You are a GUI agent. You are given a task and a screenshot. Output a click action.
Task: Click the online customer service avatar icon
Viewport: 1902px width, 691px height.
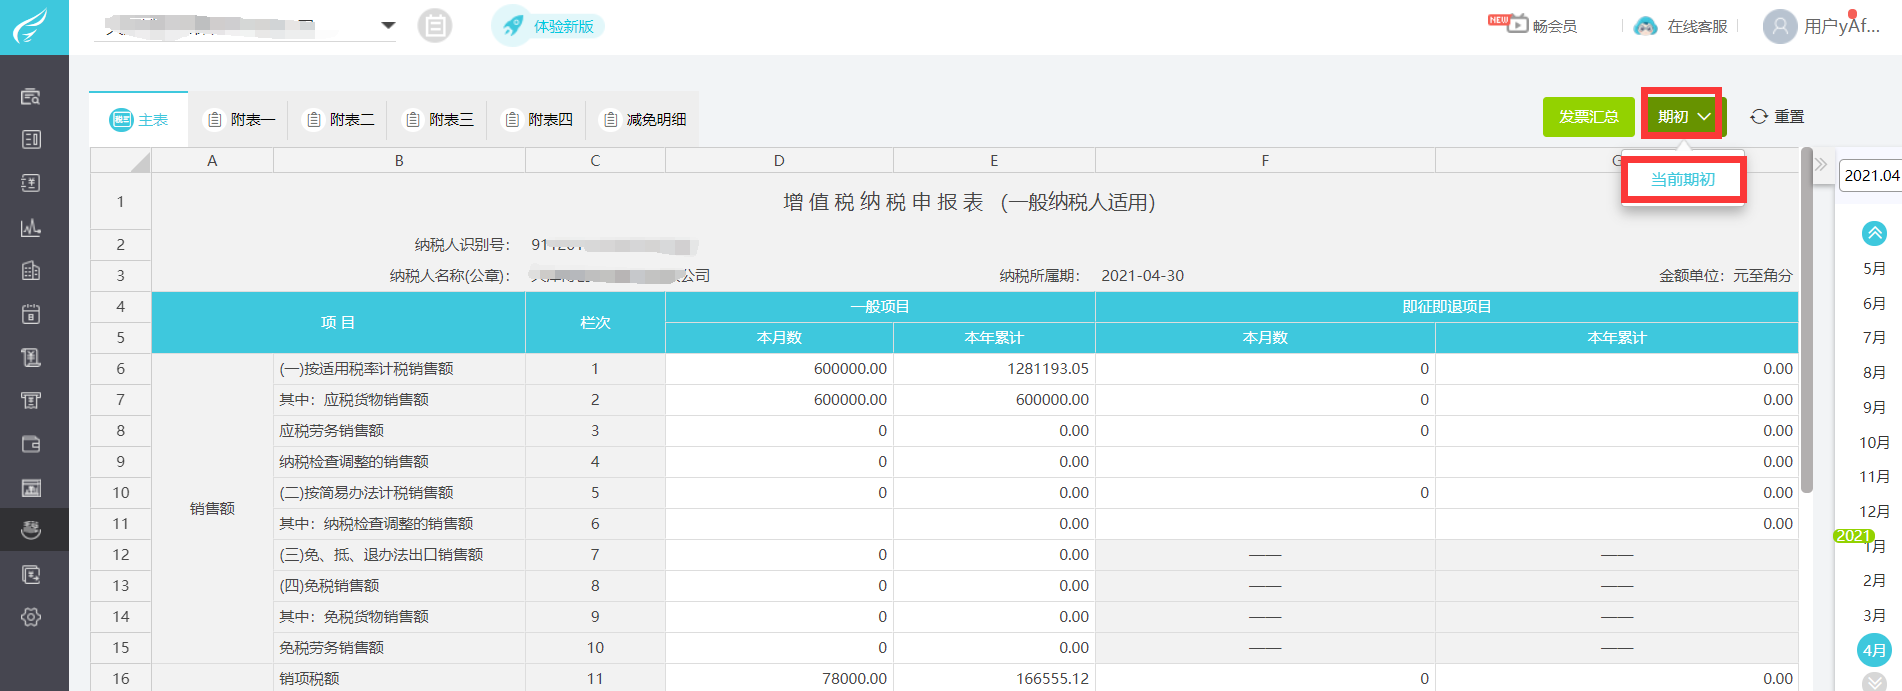click(x=1645, y=26)
